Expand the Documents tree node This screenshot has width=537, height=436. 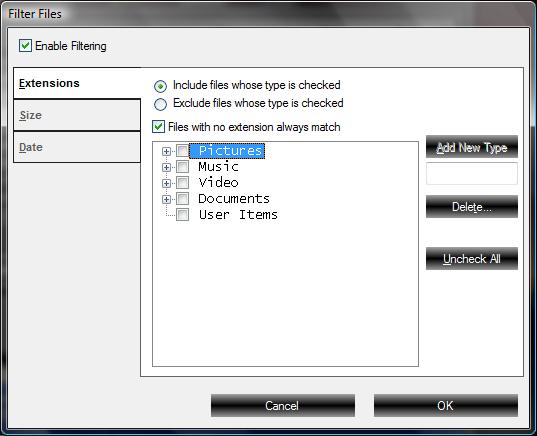click(x=166, y=199)
